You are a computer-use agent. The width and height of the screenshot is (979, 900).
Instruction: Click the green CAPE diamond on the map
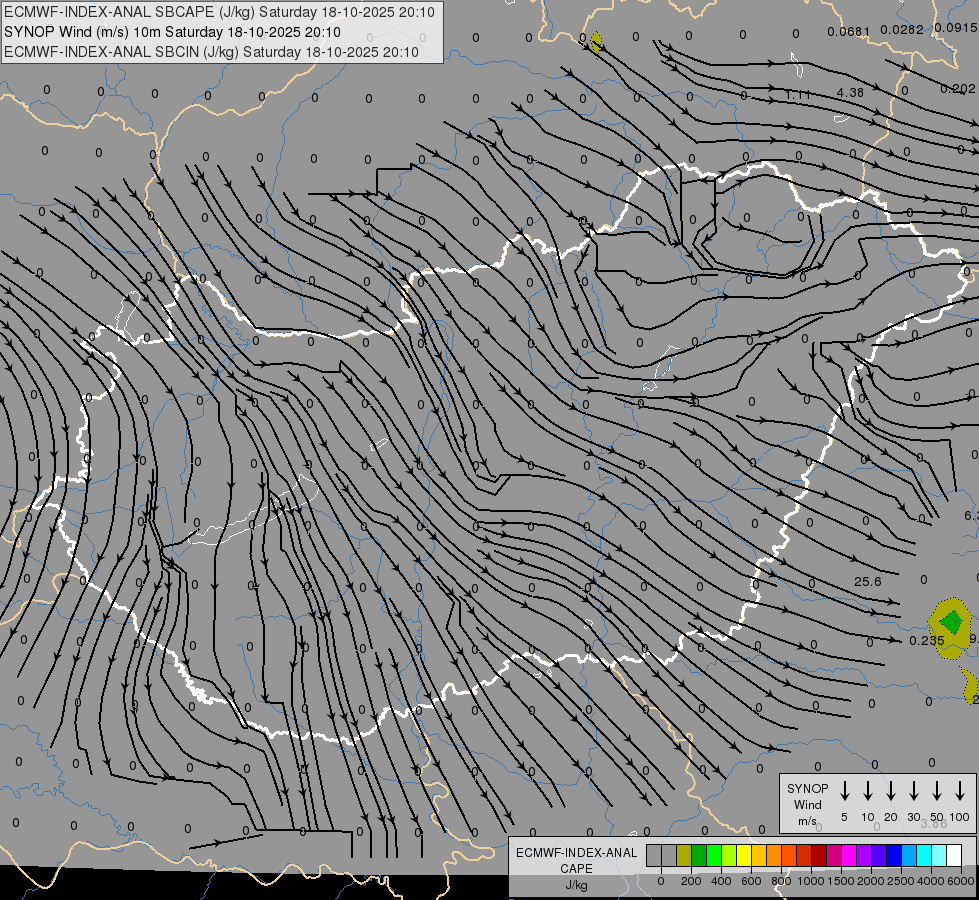(950, 622)
